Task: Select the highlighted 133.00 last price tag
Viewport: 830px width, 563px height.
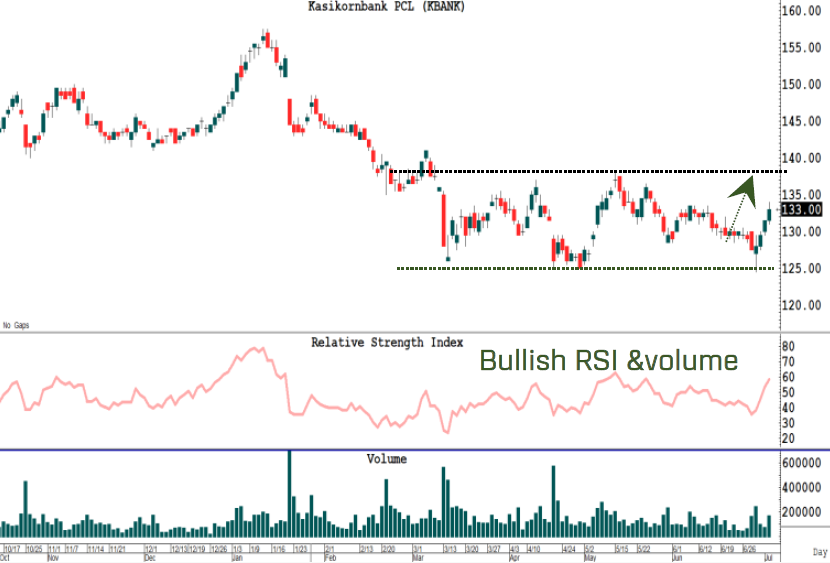Action: (801, 210)
